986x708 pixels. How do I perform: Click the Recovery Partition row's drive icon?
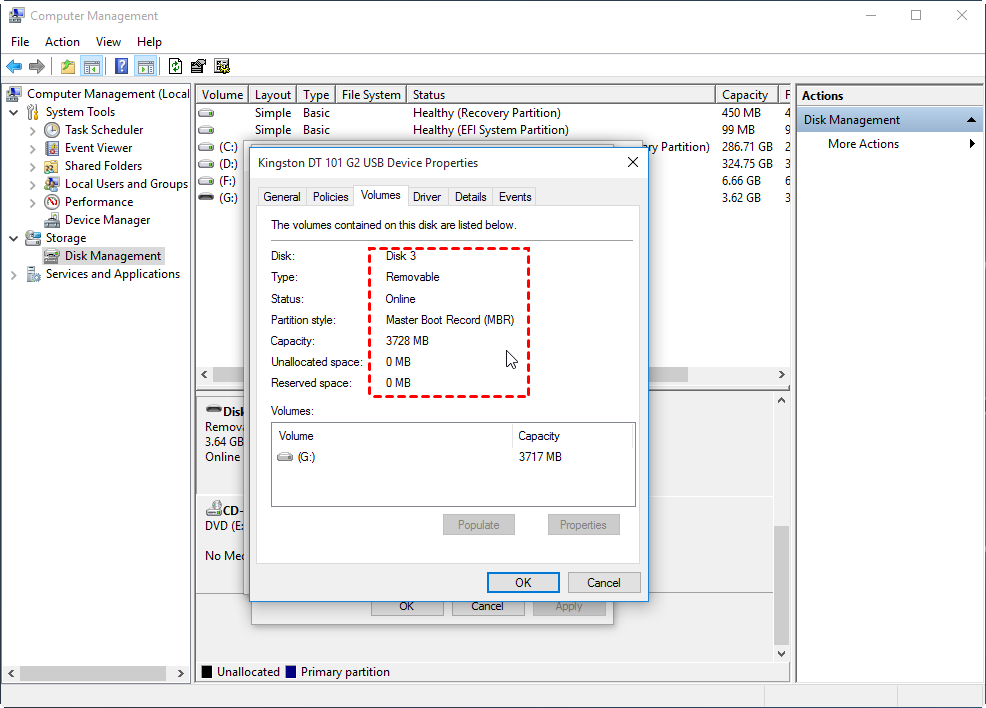pos(206,113)
